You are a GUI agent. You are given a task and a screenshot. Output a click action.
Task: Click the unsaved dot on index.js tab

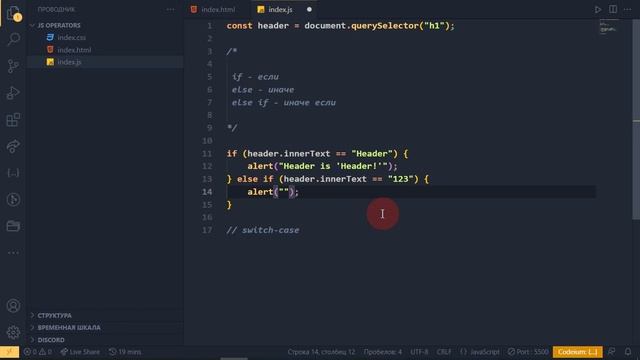[x=309, y=9]
